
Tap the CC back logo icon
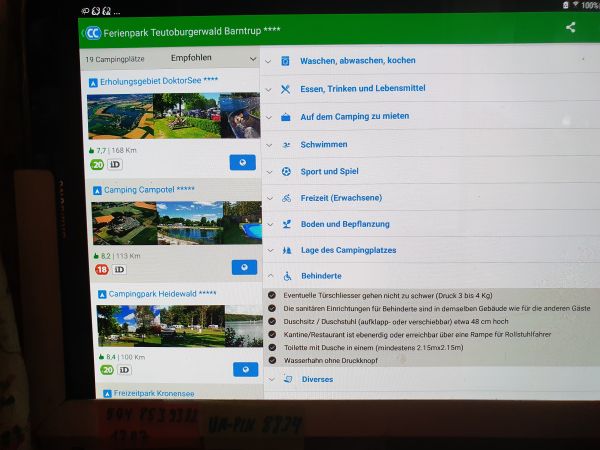point(92,32)
